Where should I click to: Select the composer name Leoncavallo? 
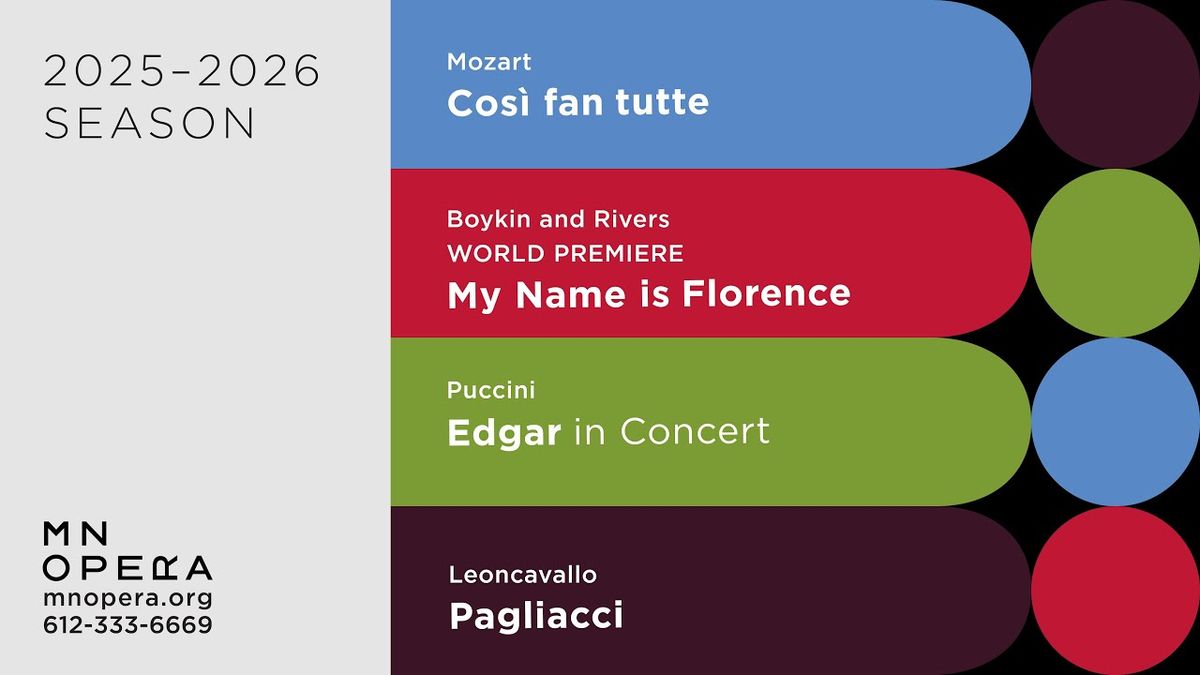pyautogui.click(x=523, y=574)
